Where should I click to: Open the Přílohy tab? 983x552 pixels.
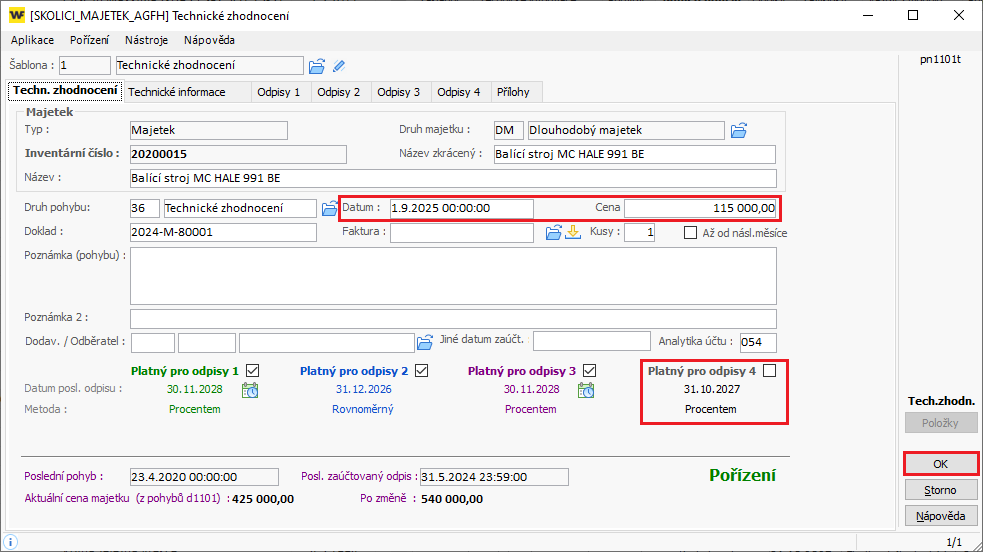514,92
